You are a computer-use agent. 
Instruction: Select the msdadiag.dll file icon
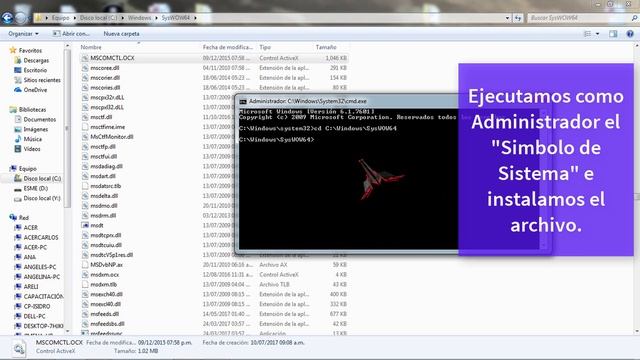[x=85, y=166]
